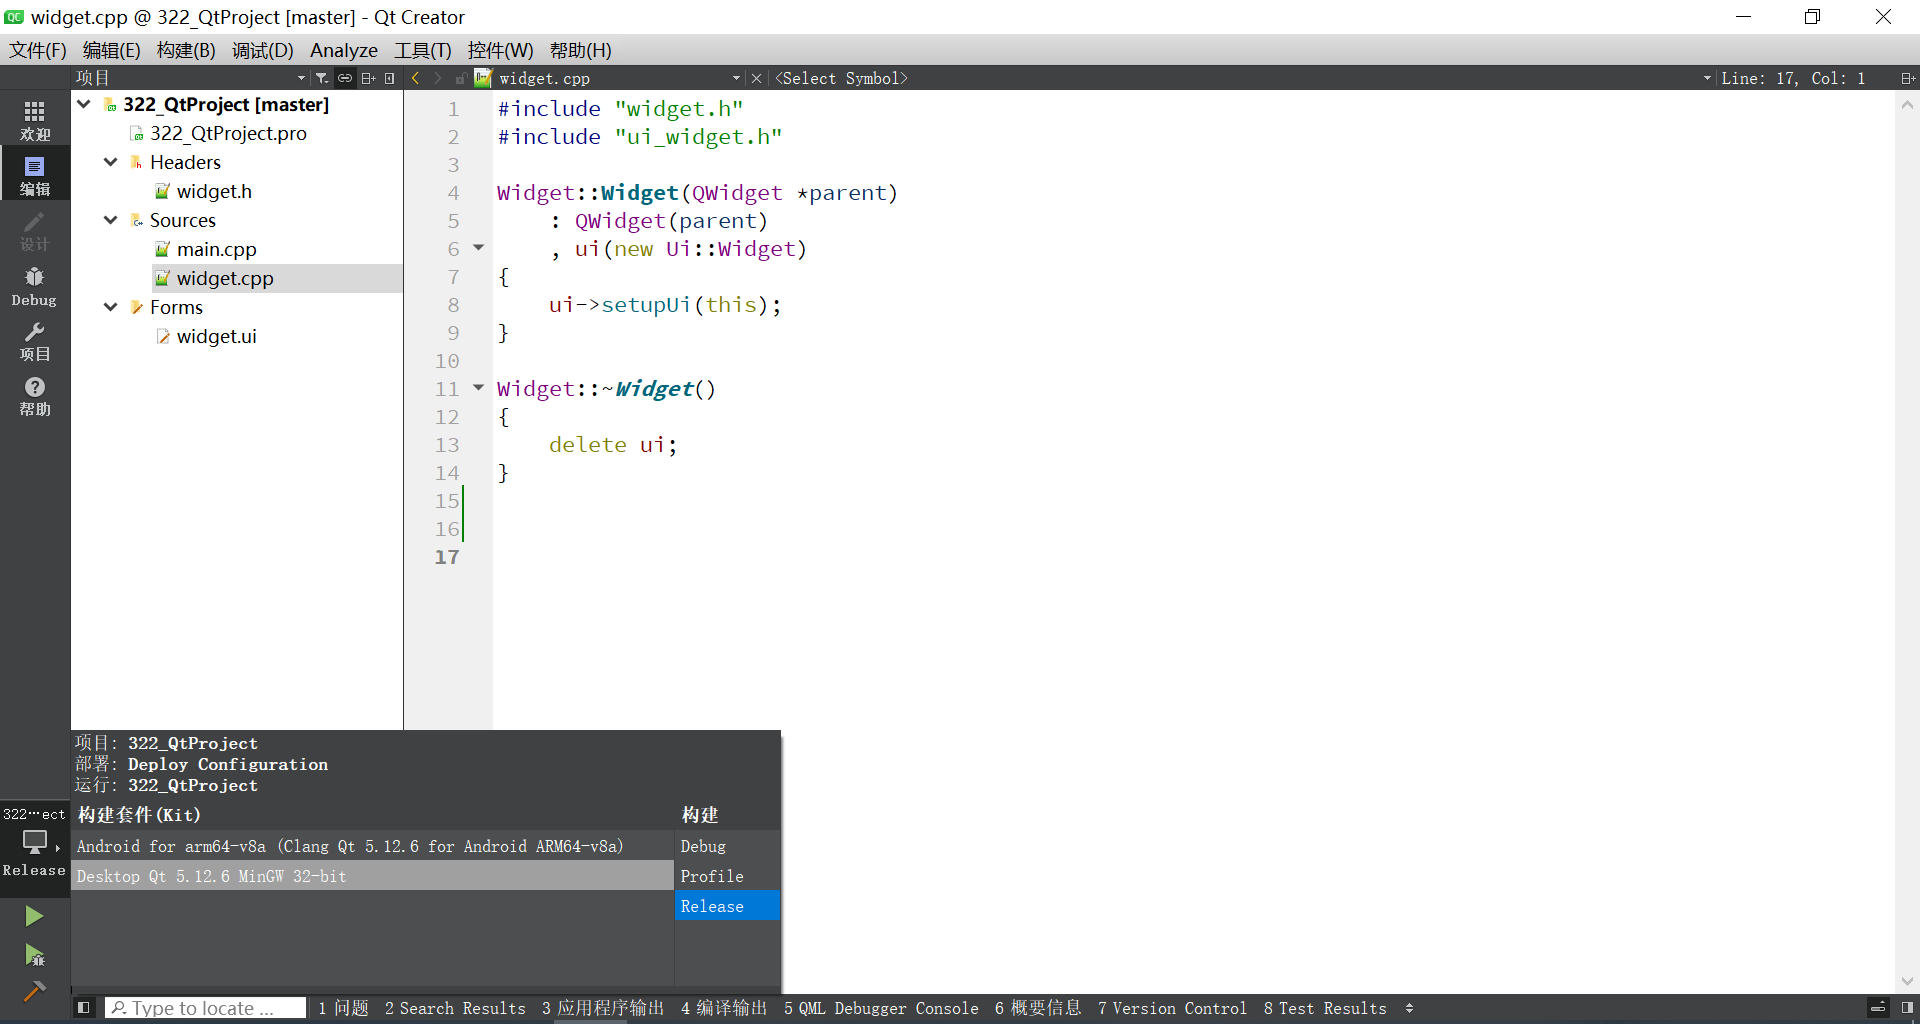Click the Type to locate search field

coord(205,1008)
